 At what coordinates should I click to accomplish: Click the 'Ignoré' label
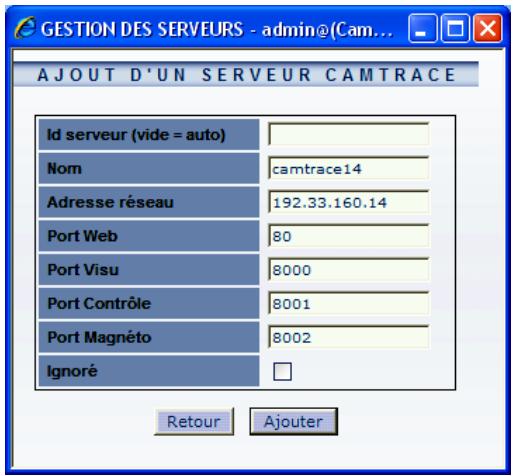click(x=72, y=371)
